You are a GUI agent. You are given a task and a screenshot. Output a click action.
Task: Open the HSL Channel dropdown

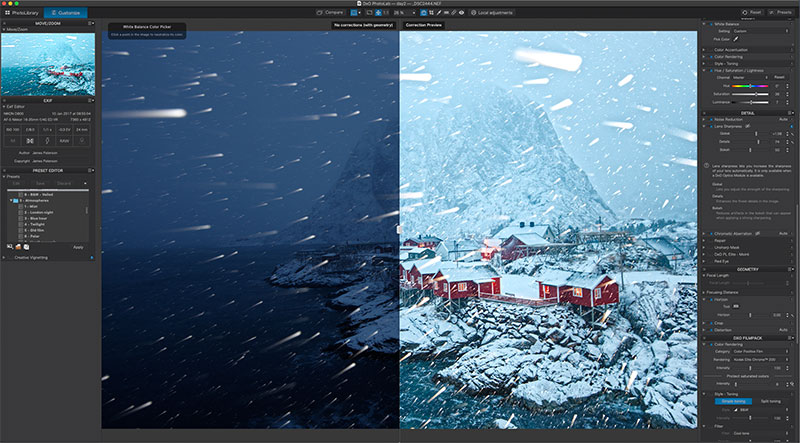coord(750,78)
